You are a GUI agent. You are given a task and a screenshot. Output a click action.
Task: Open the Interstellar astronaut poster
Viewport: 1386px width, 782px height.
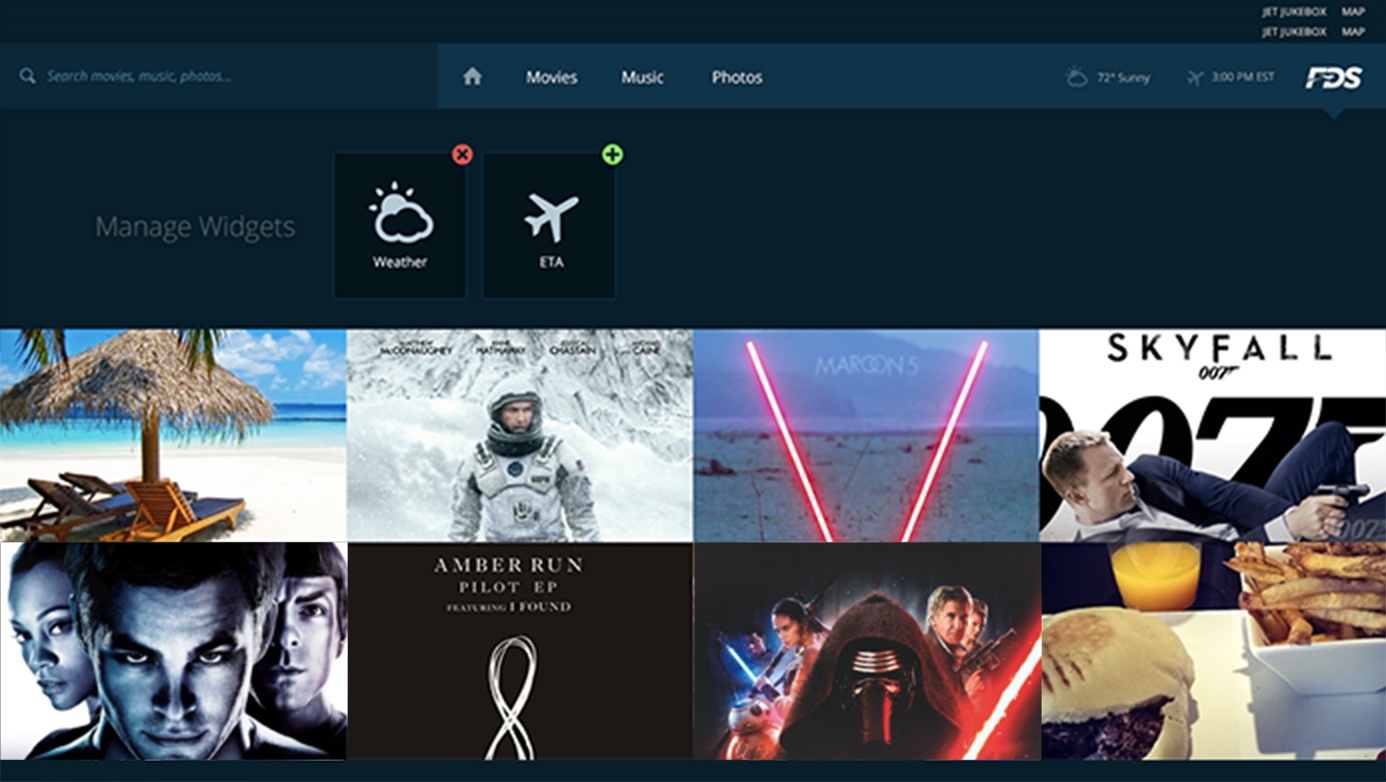[x=520, y=435]
